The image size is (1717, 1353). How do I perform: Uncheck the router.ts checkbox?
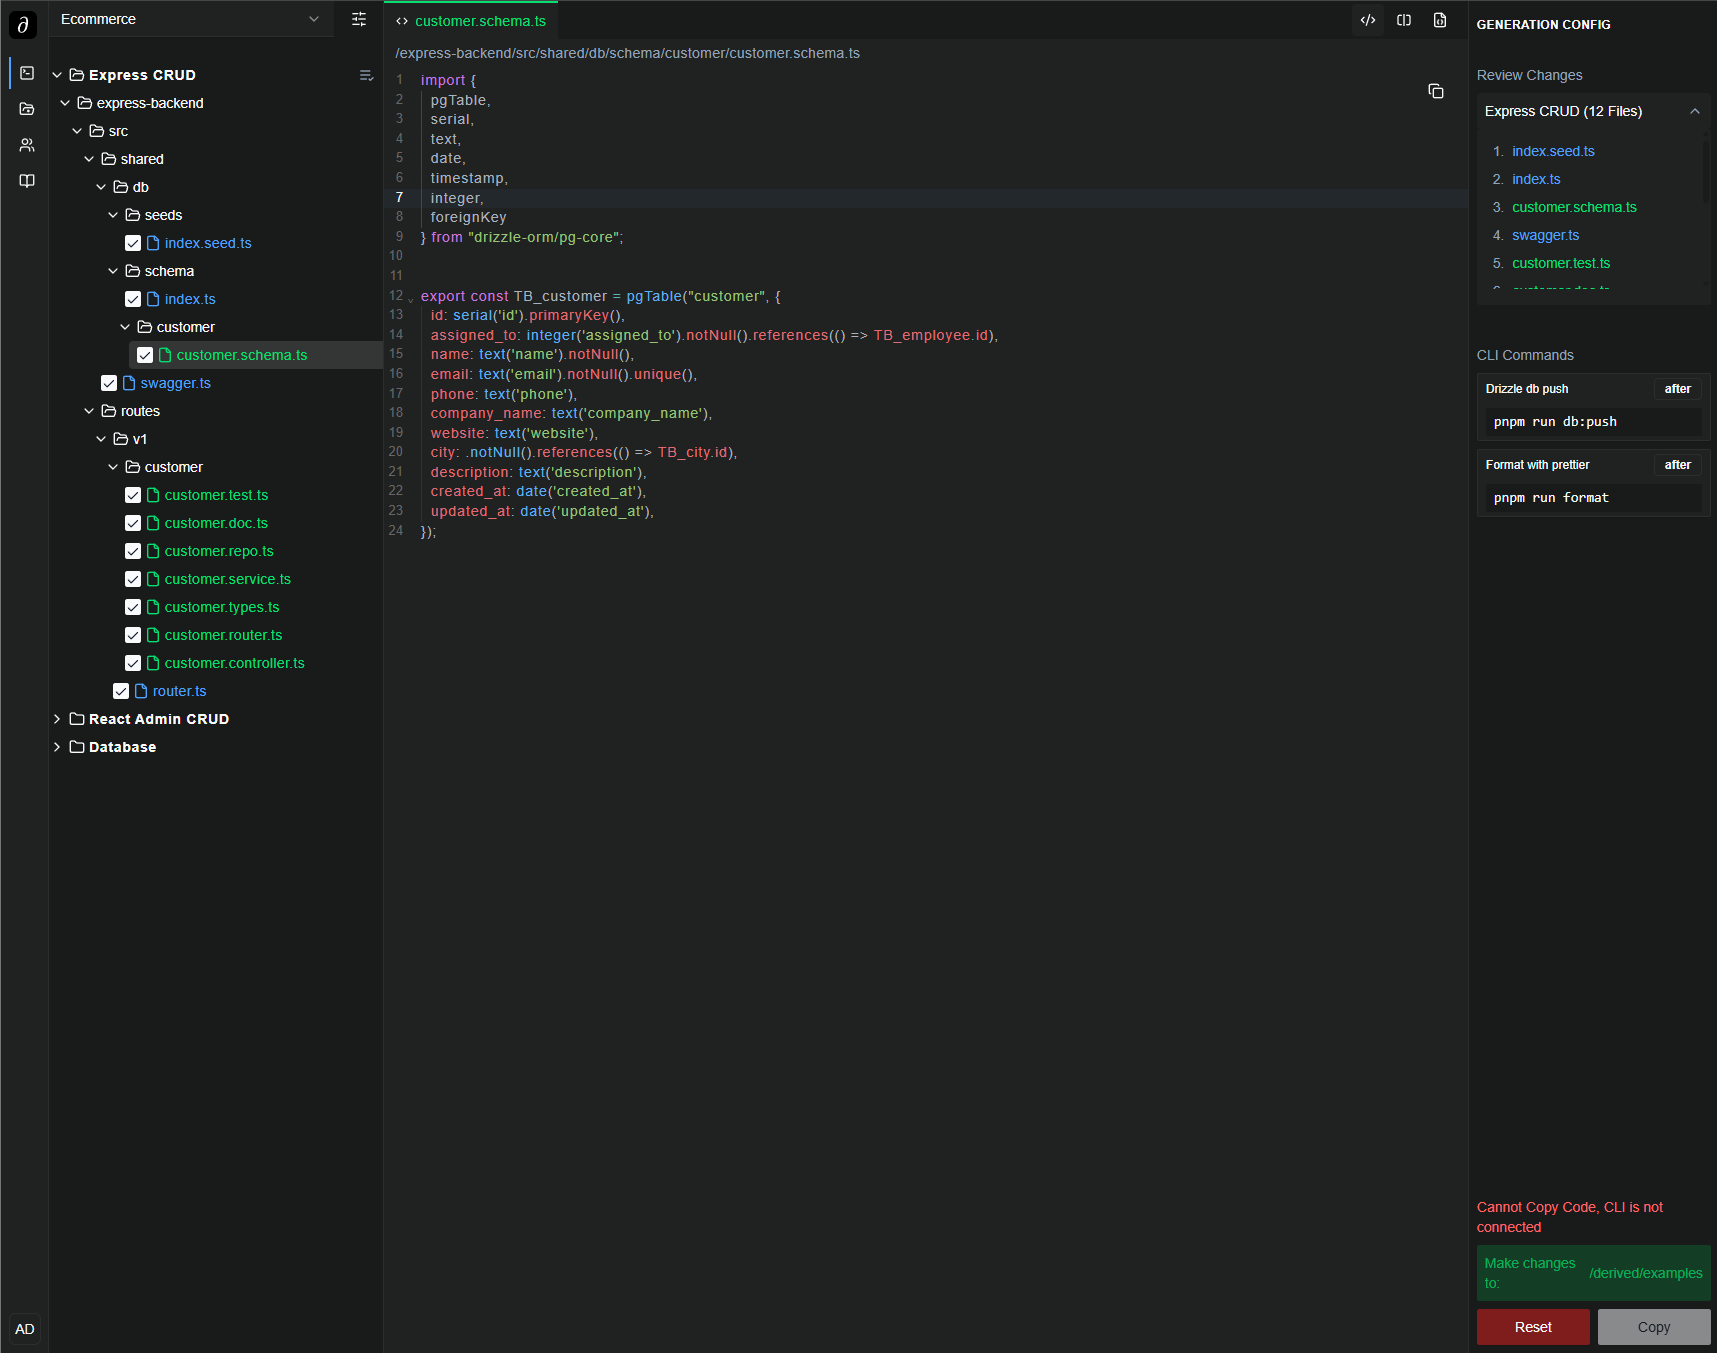pos(121,691)
